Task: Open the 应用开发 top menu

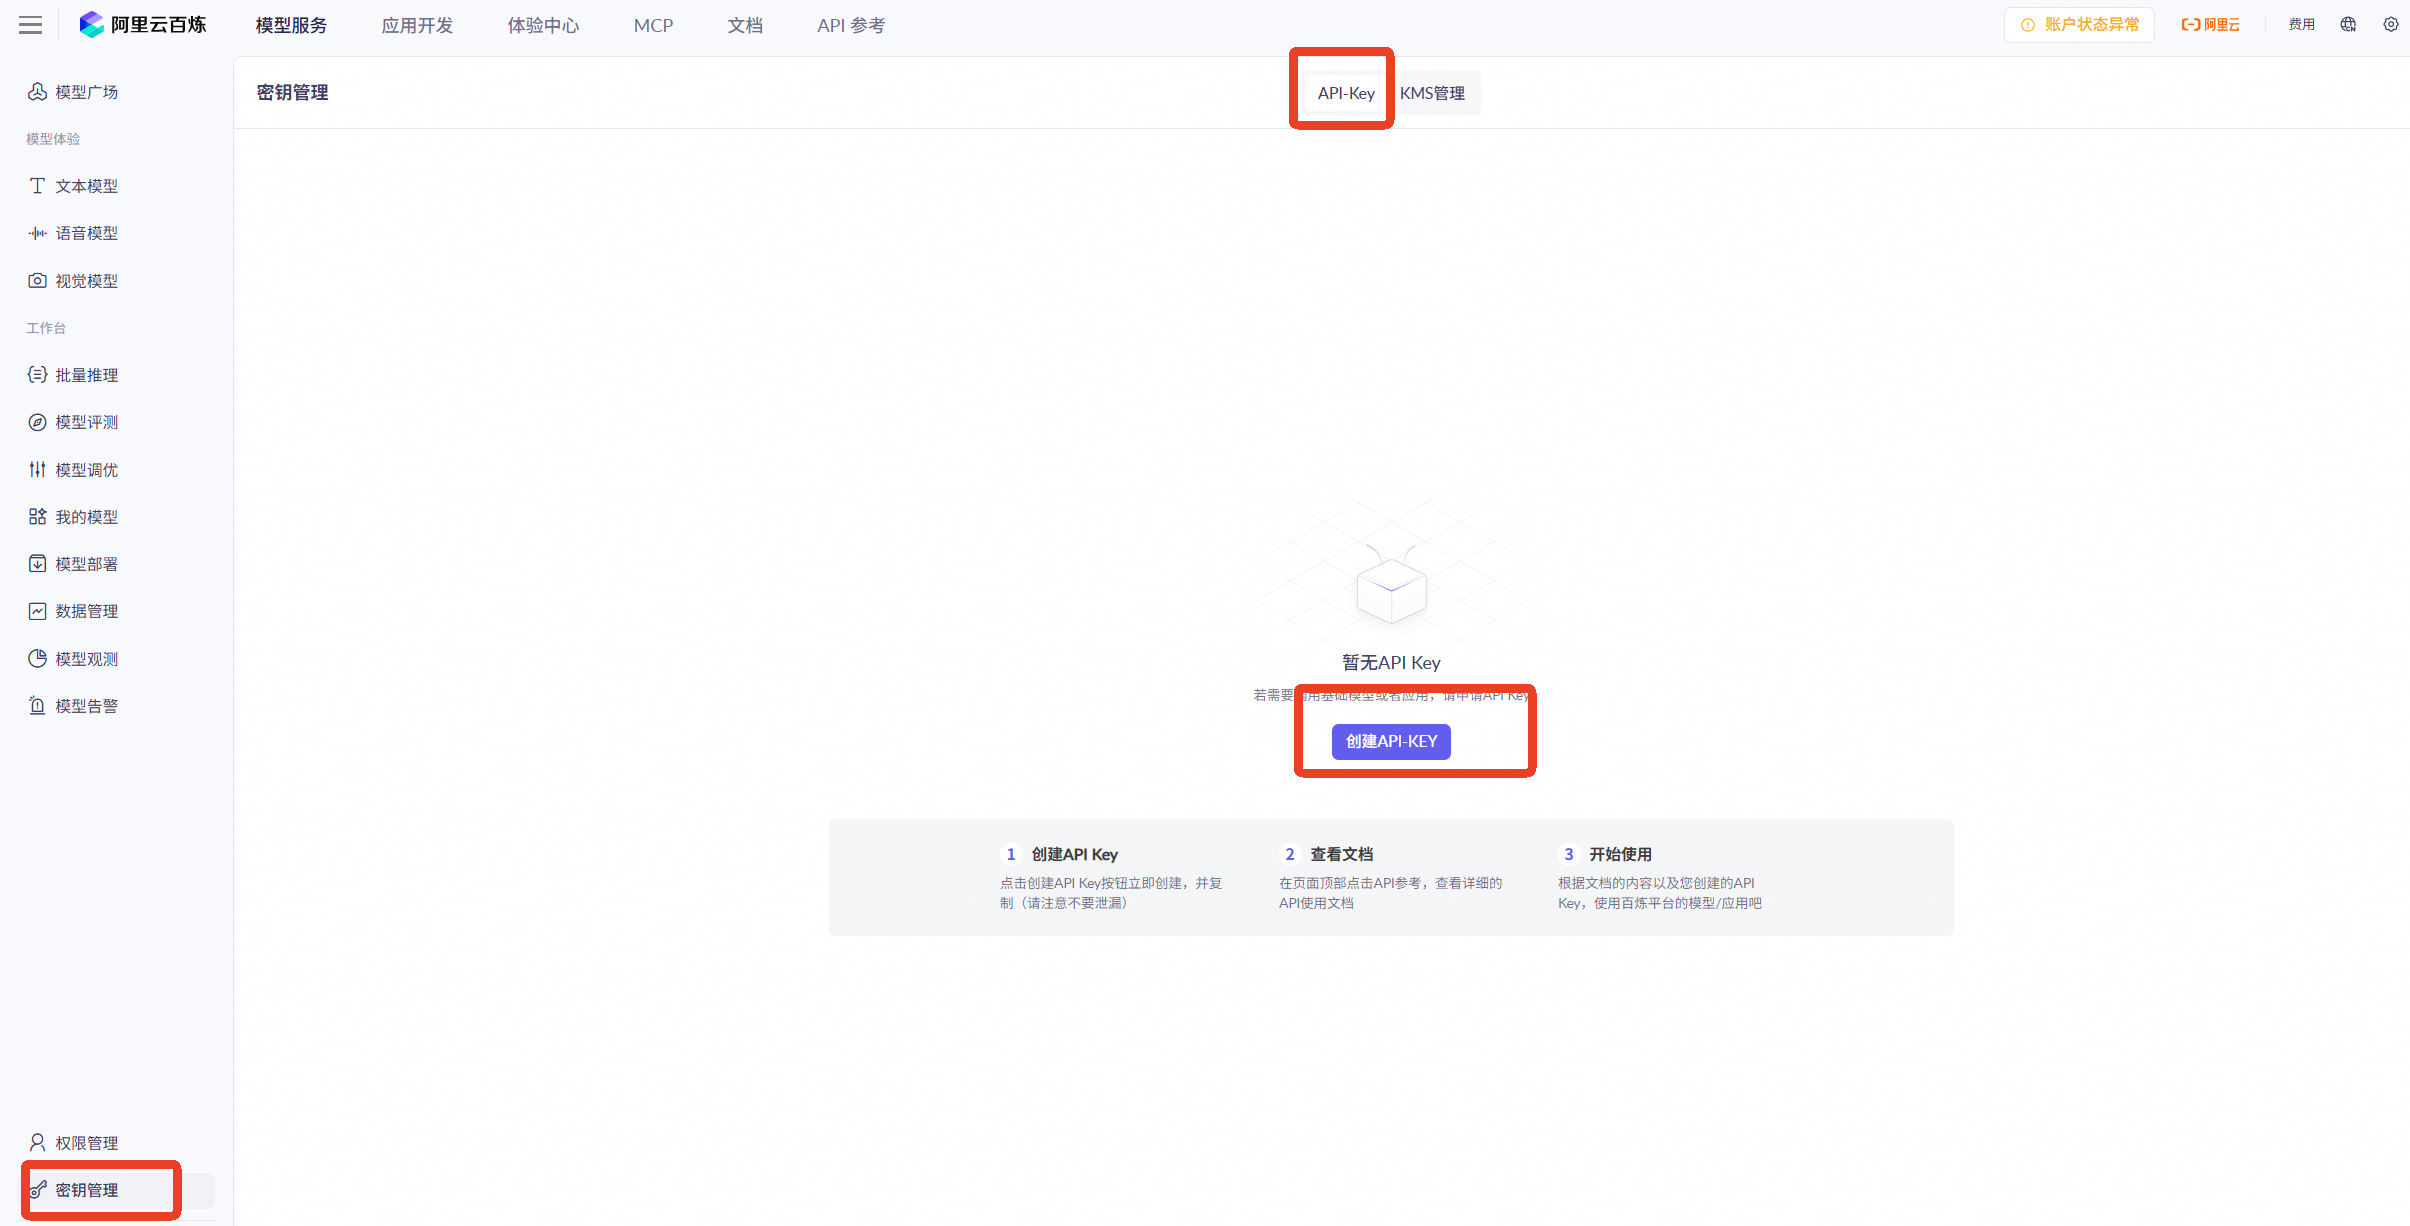Action: 417,25
